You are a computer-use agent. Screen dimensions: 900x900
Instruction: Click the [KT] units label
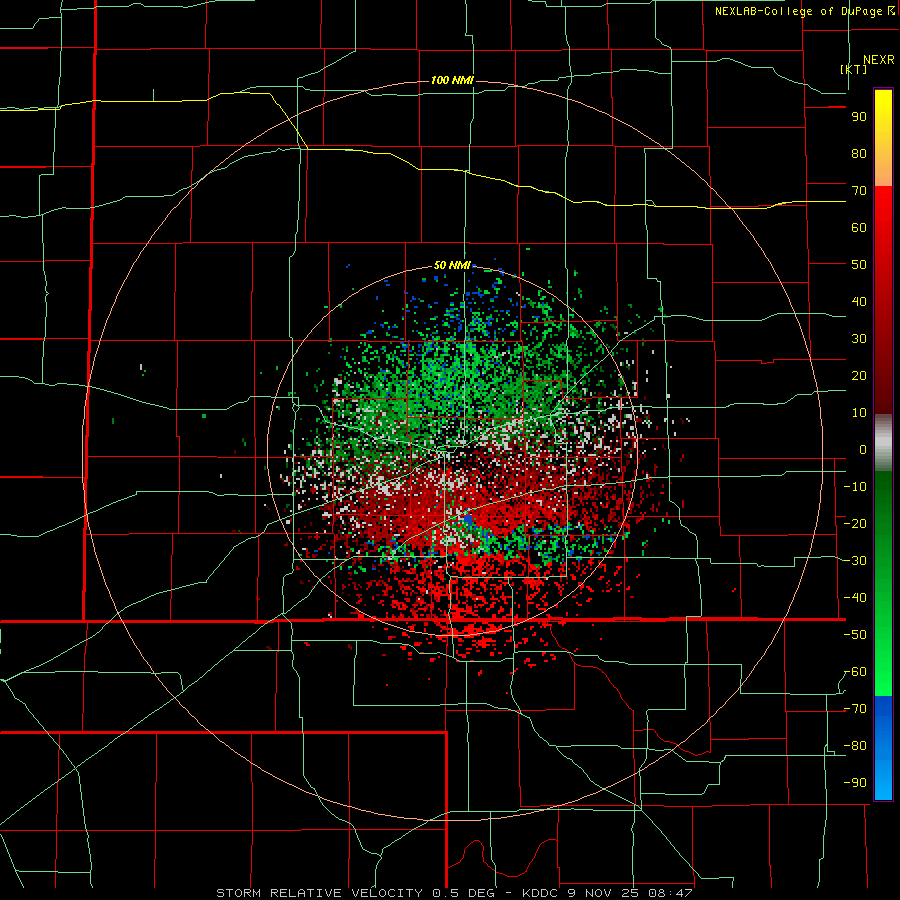click(x=854, y=69)
